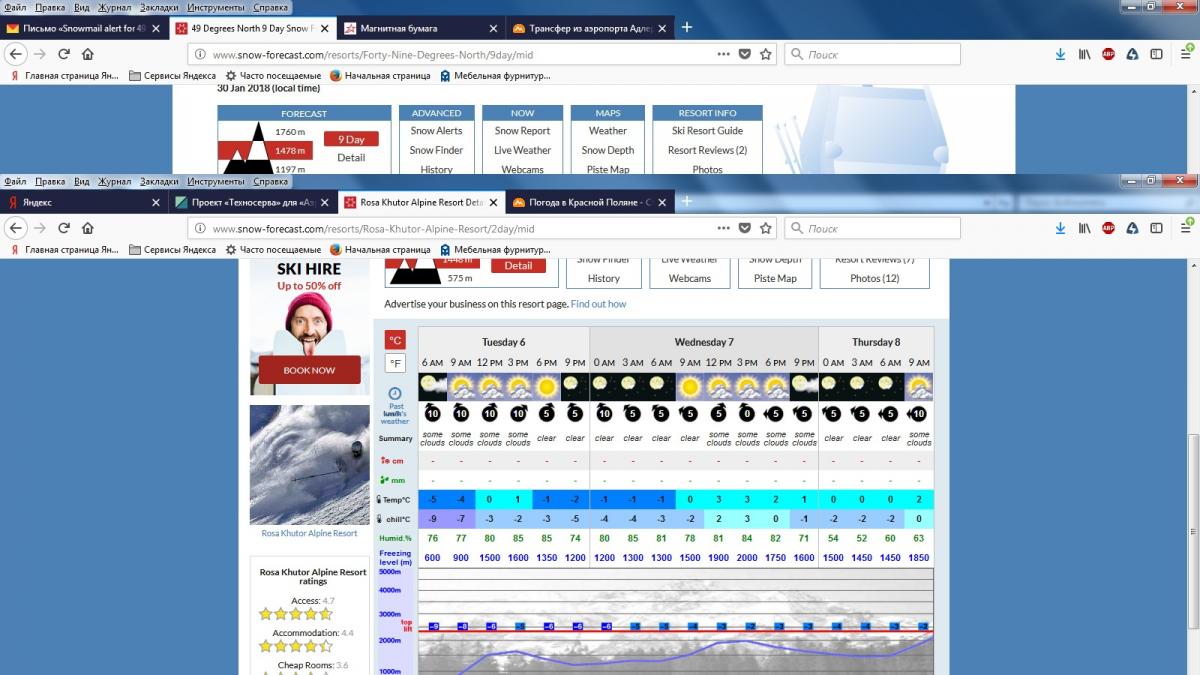This screenshot has height=675, width=1200.
Task: Close the Яндекс tab
Action: (155, 202)
